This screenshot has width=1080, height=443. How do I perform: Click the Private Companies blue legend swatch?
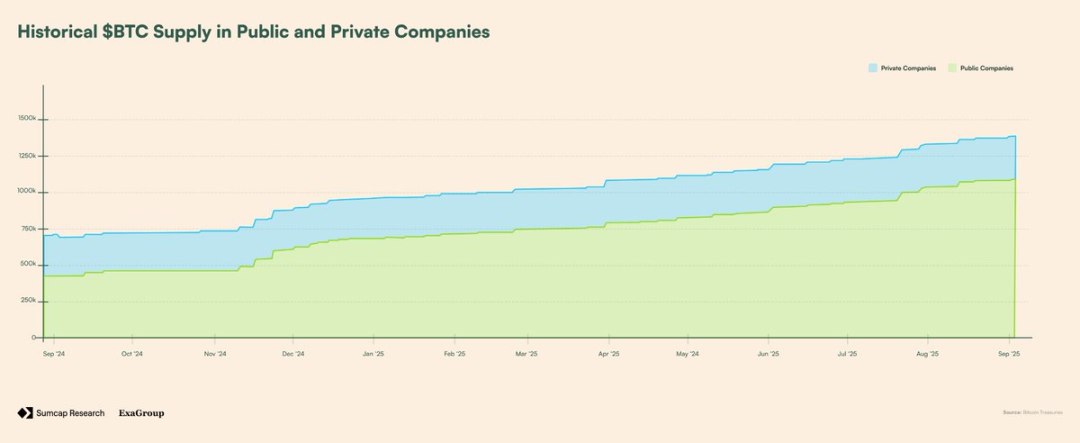pos(873,68)
